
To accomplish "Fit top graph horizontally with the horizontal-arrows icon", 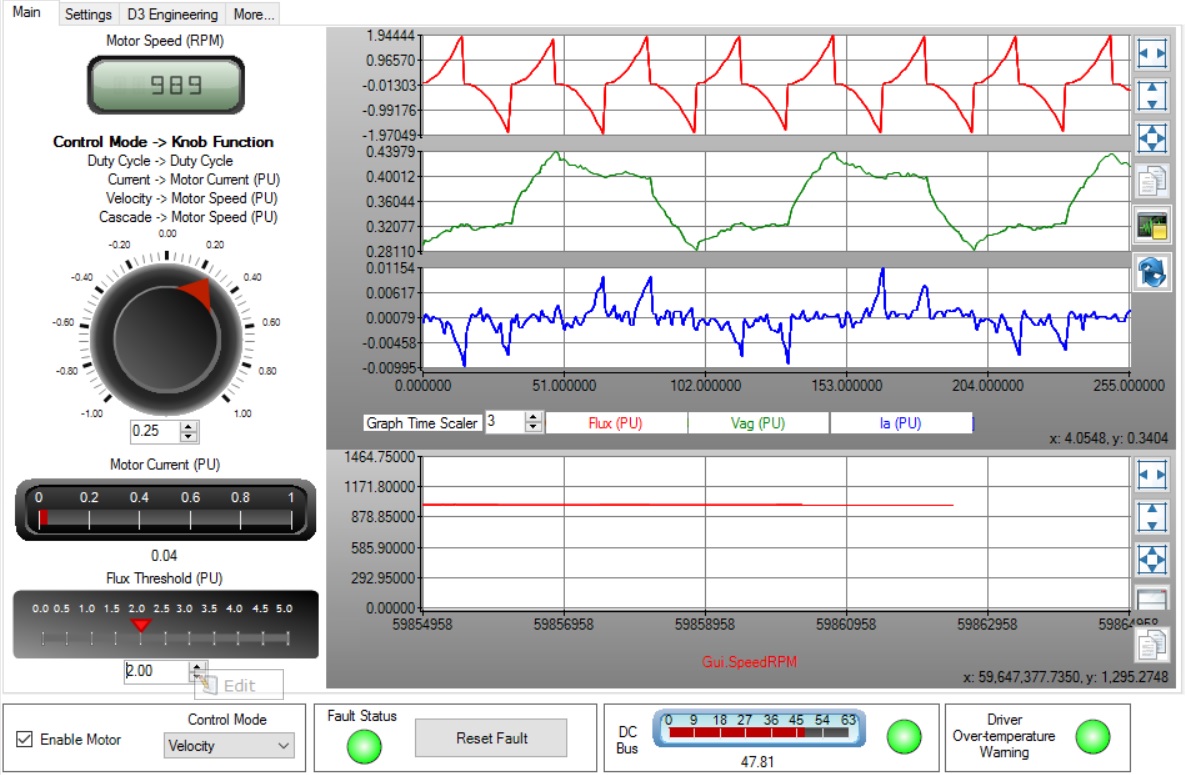I will pos(1151,53).
